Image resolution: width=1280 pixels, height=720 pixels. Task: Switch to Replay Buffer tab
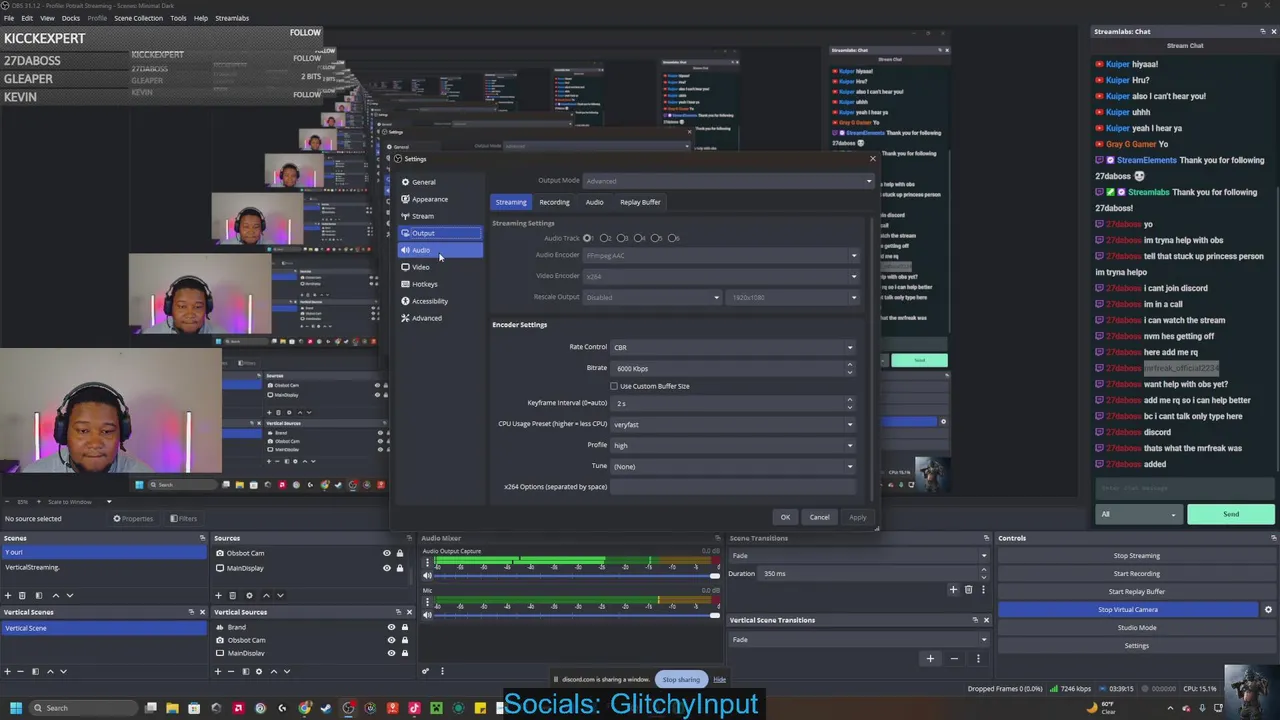point(640,202)
